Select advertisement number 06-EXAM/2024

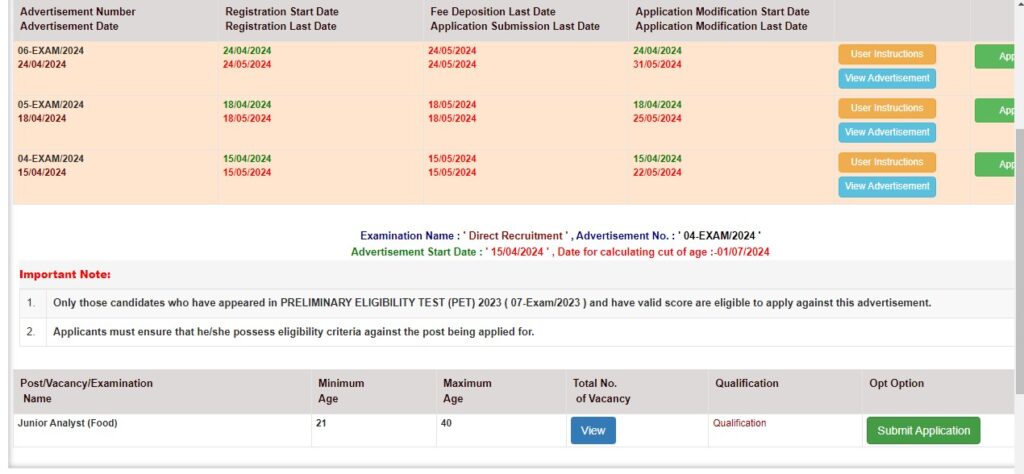point(51,51)
